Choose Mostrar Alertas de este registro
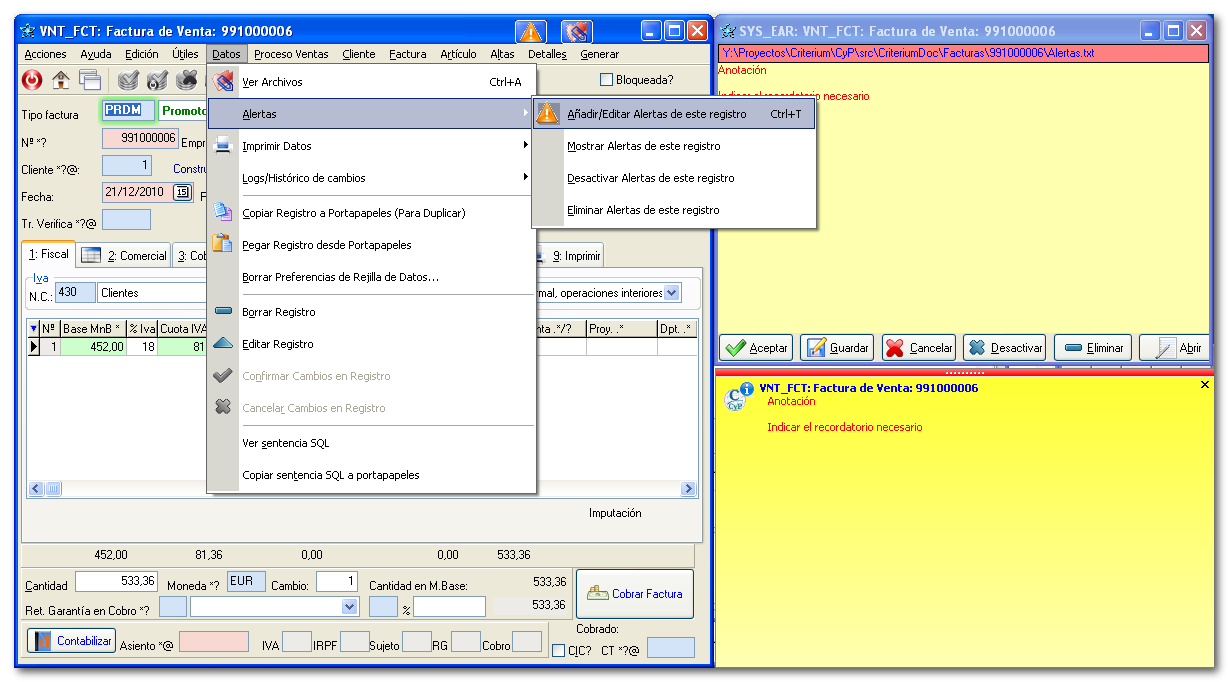 pos(644,146)
